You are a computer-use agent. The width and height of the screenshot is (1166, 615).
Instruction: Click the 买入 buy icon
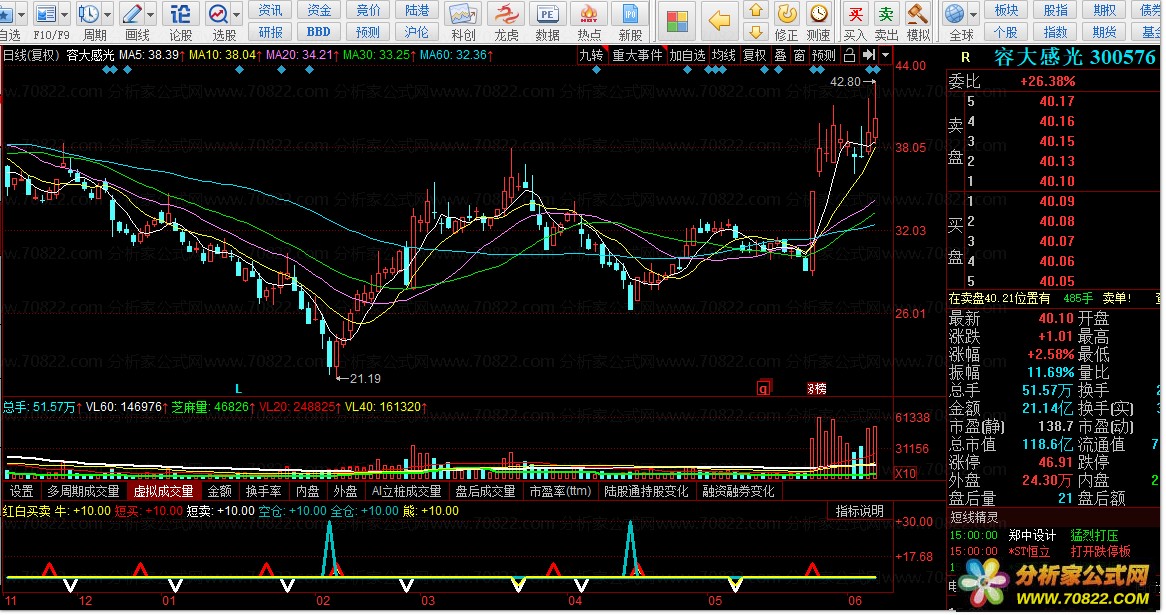click(x=855, y=14)
